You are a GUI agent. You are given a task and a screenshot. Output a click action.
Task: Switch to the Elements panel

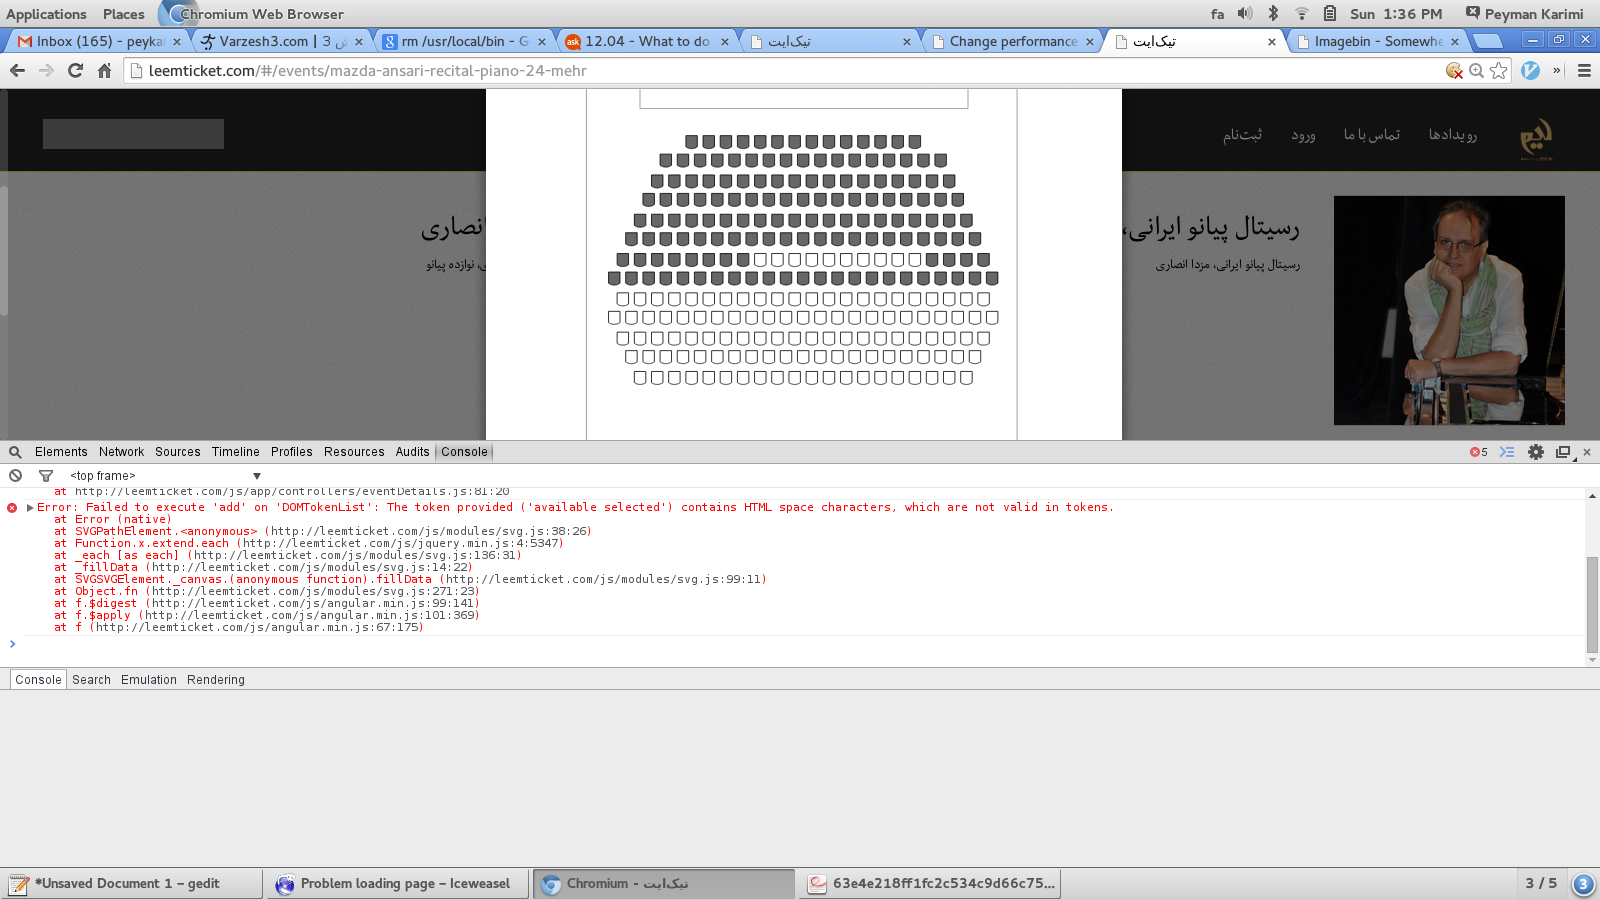61,452
